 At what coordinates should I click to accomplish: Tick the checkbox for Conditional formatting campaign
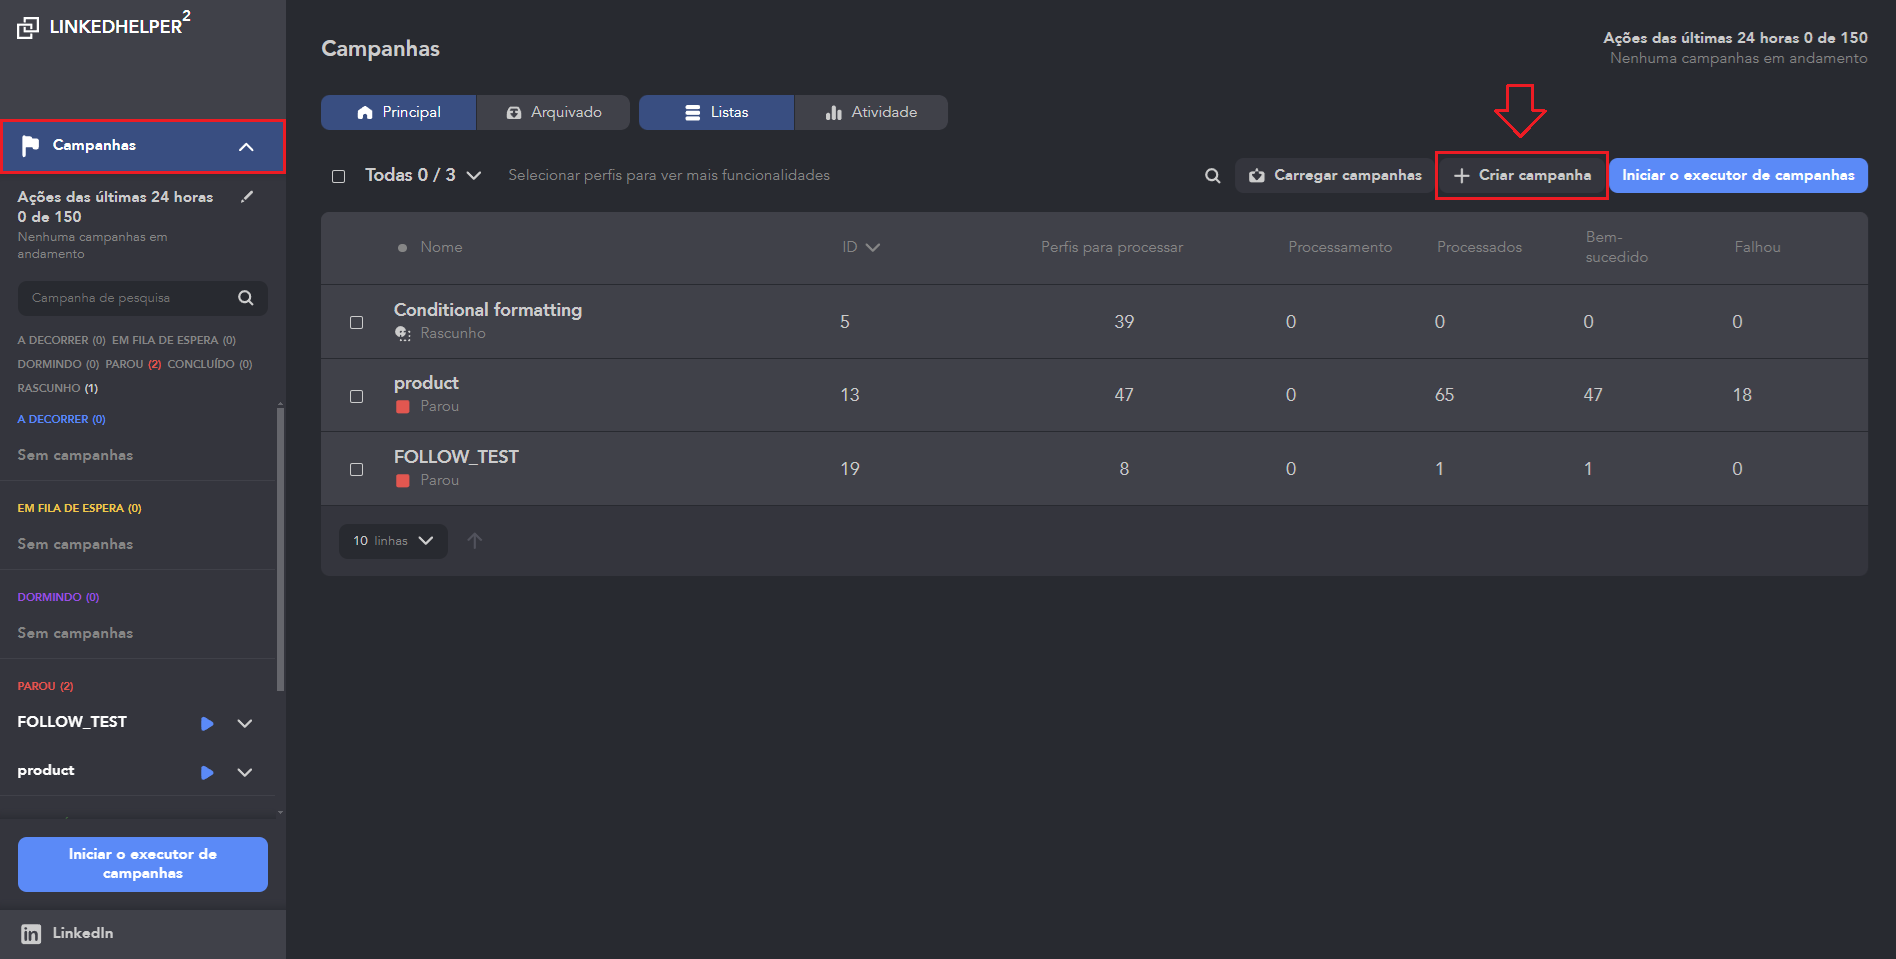click(x=356, y=322)
